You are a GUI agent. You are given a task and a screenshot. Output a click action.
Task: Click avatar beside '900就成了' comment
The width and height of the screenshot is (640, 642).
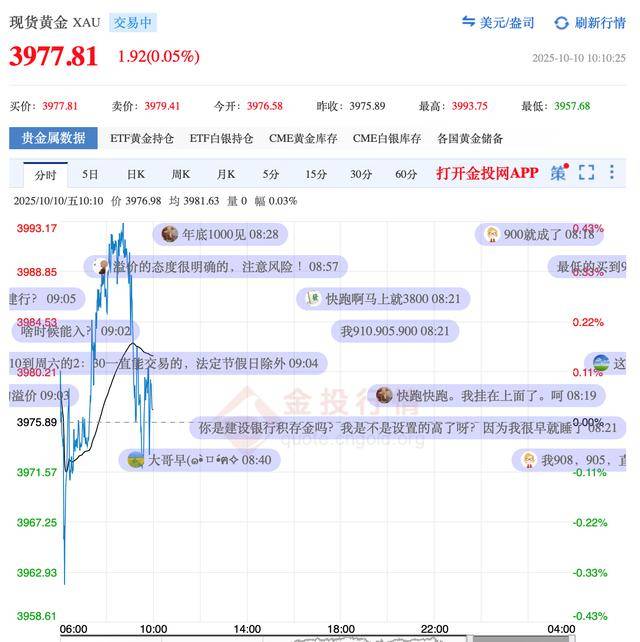pos(492,234)
